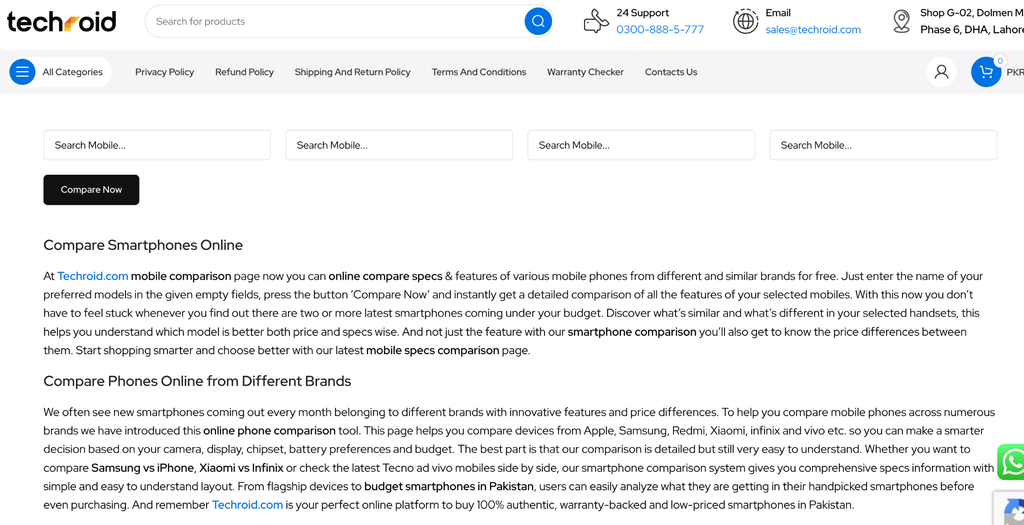The width and height of the screenshot is (1024, 525).
Task: Call support number 0300-888-5-777
Action: pyautogui.click(x=660, y=29)
